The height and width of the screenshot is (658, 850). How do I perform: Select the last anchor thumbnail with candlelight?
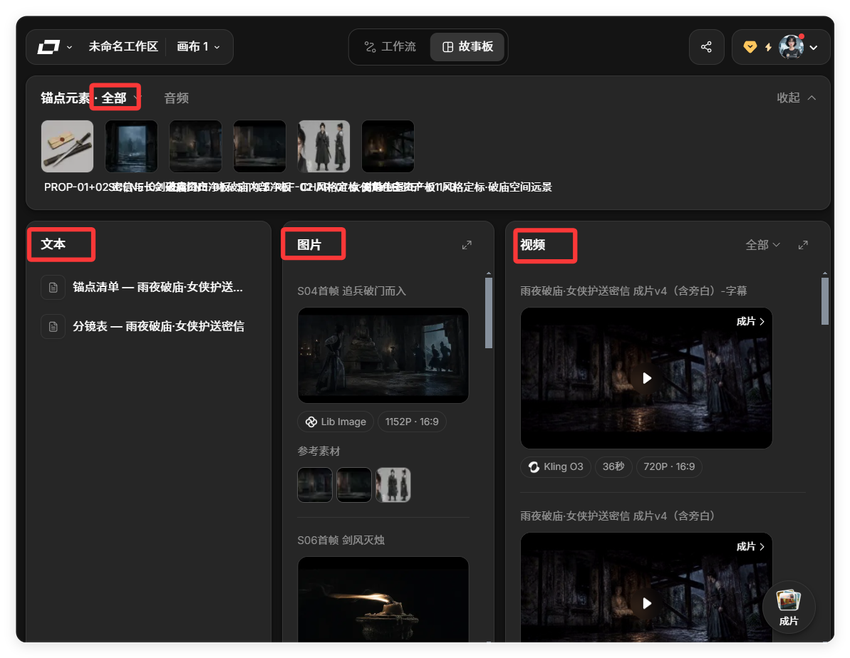pos(388,146)
